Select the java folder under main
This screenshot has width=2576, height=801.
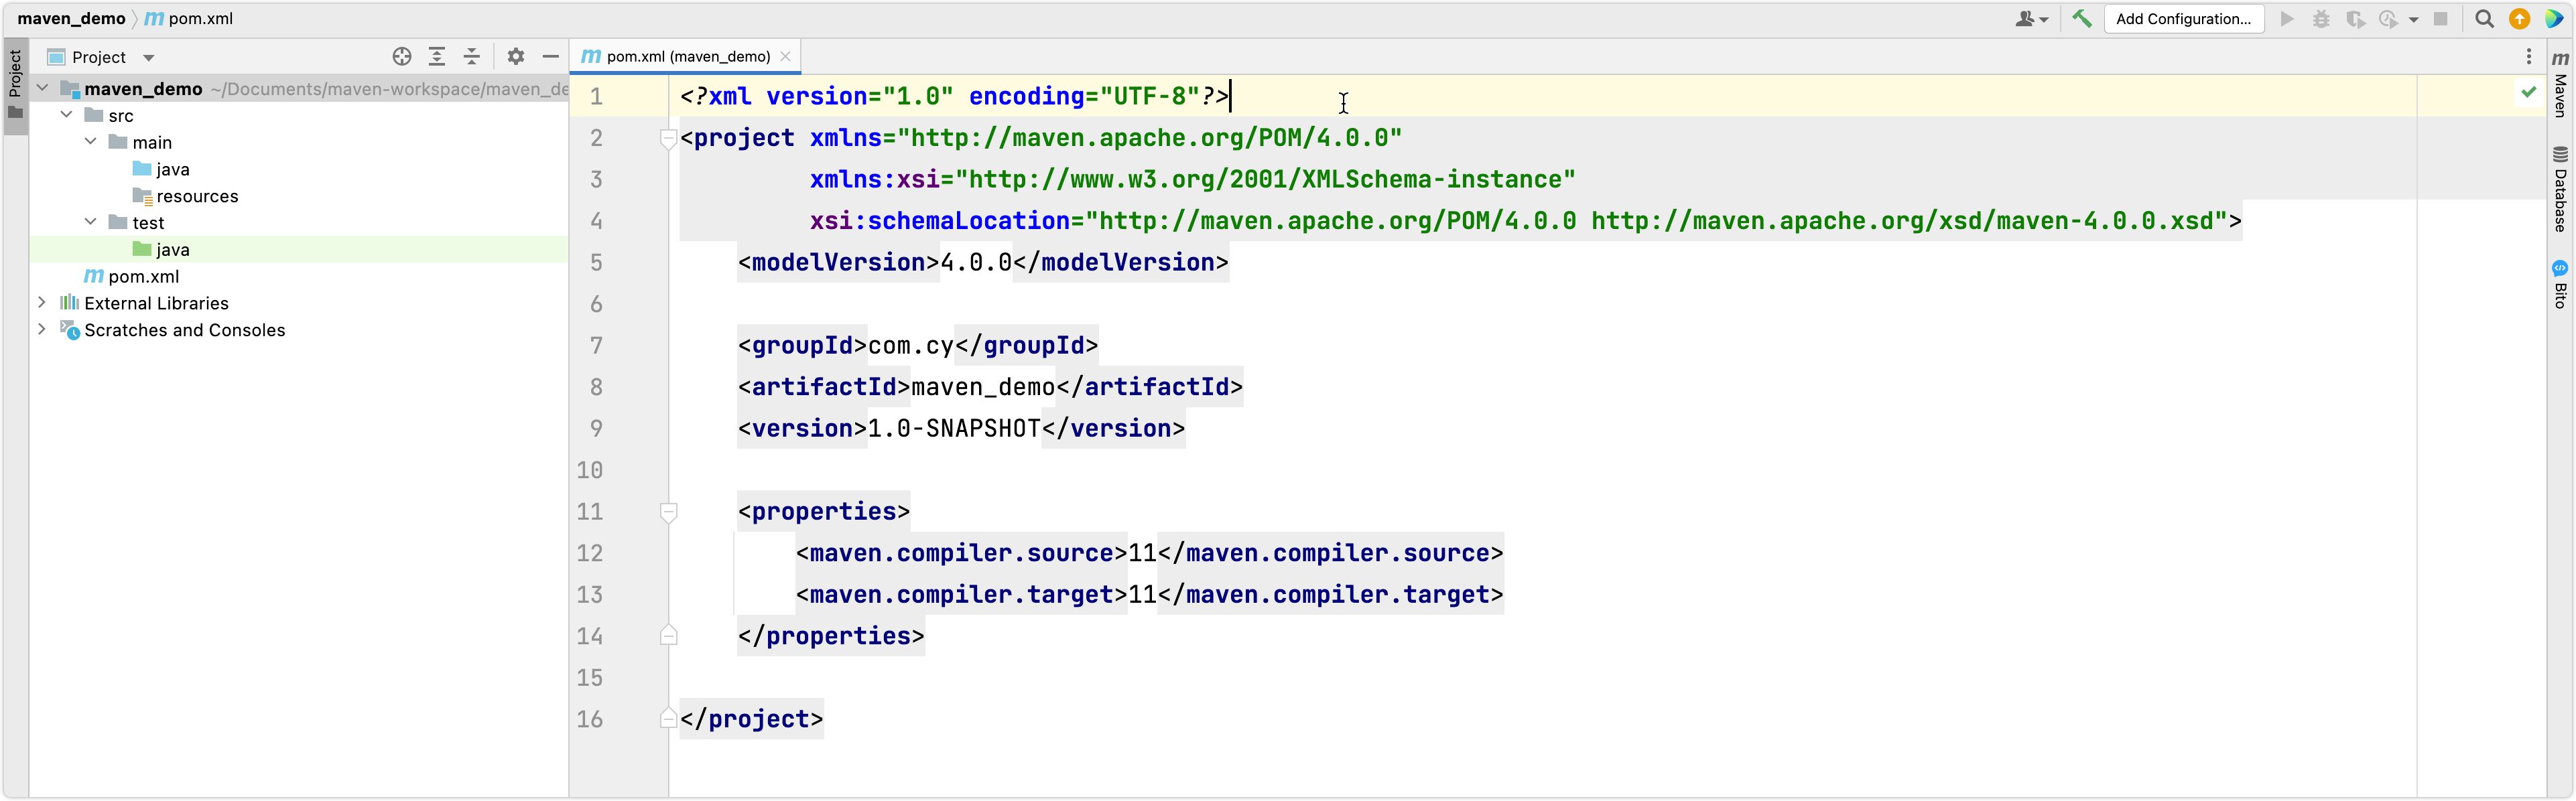click(161, 169)
